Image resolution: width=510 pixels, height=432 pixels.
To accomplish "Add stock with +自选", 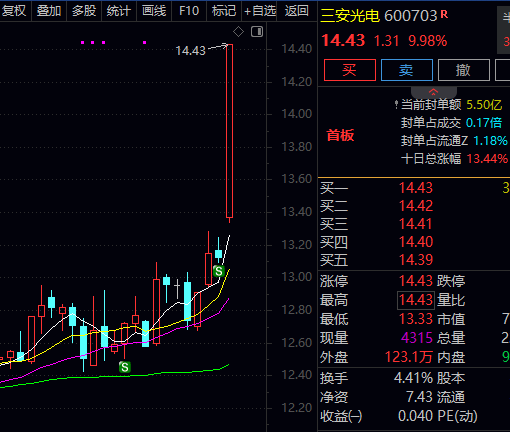I will (260, 11).
